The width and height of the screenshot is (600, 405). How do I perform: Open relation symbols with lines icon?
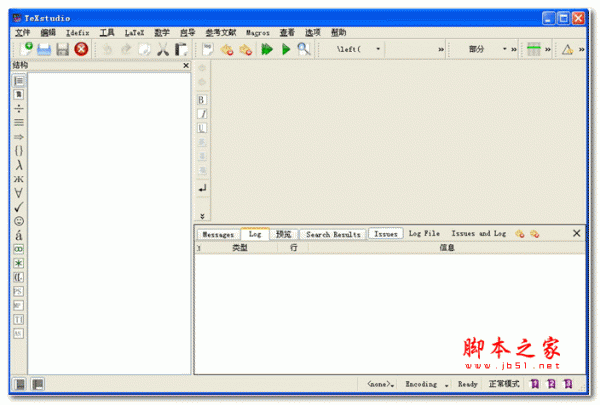pos(19,122)
